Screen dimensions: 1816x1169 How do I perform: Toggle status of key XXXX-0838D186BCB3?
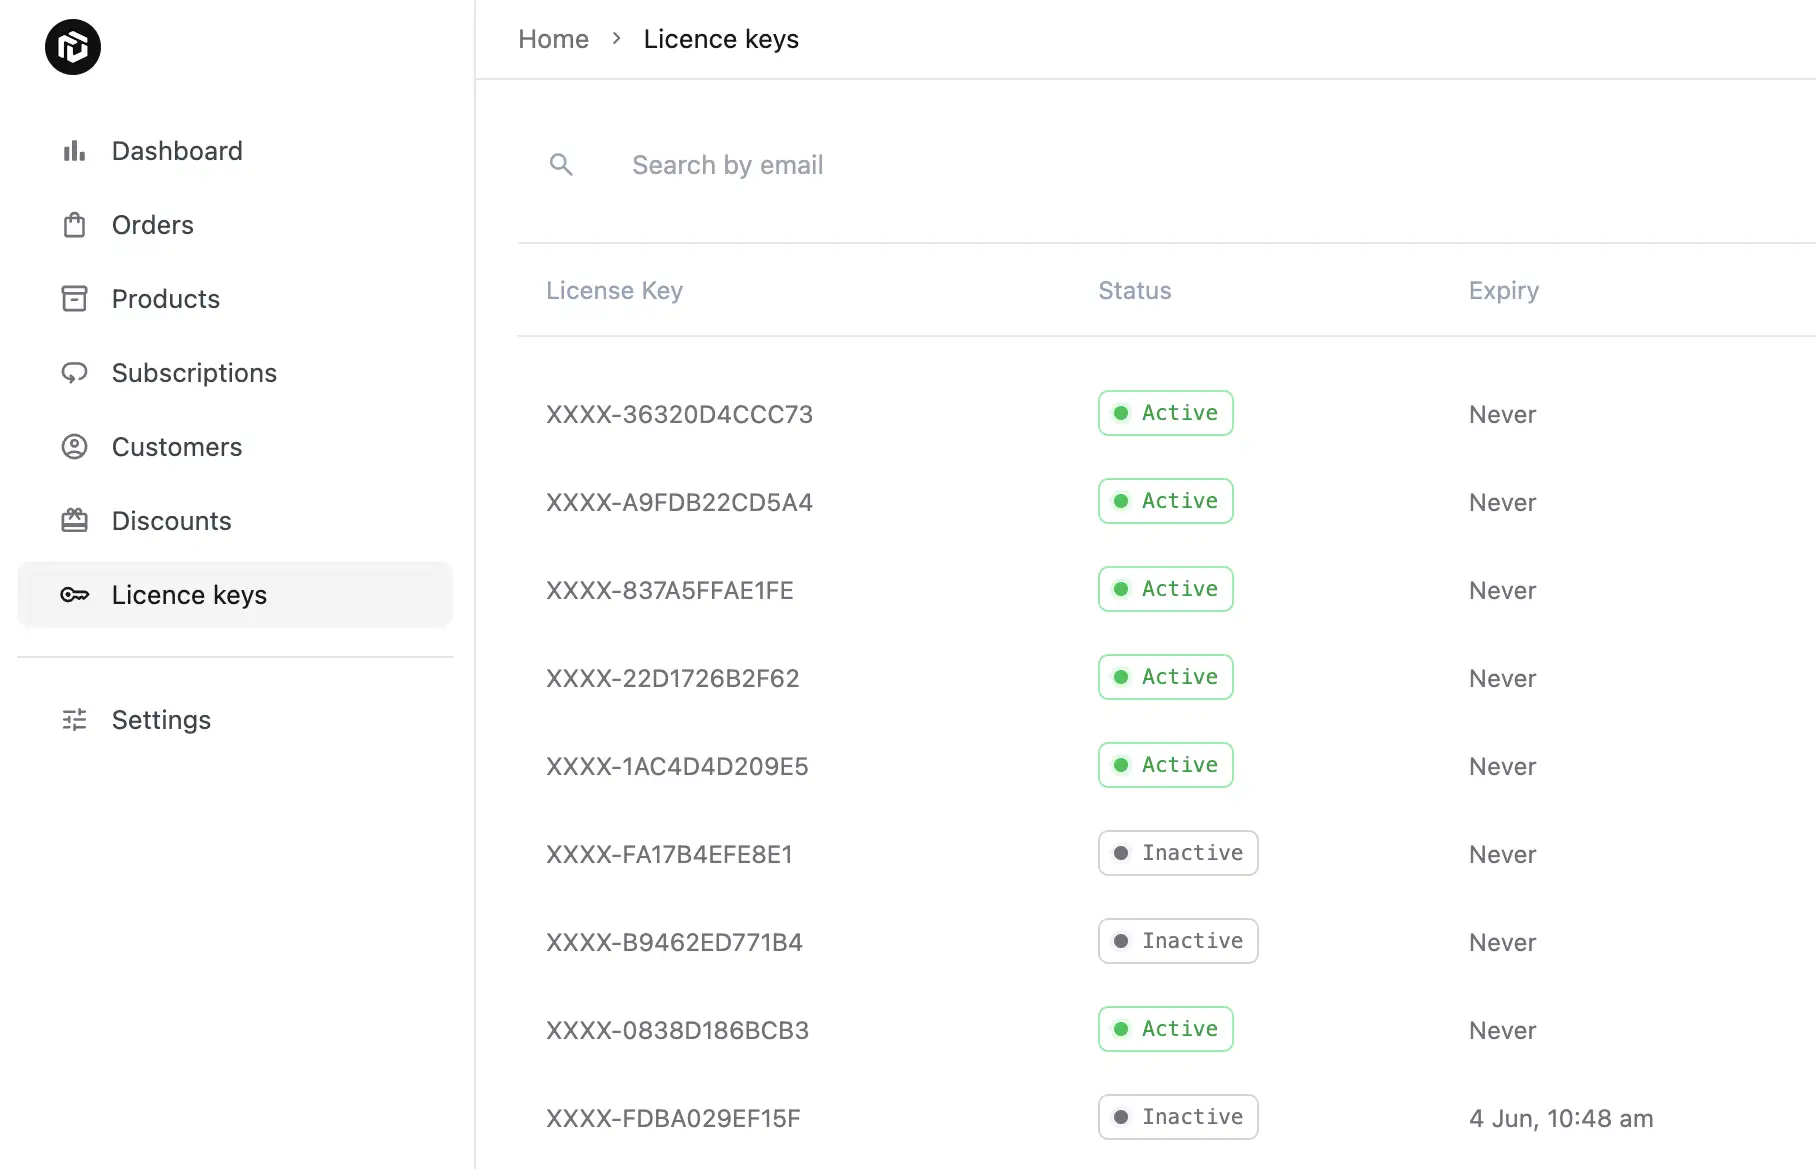(x=1165, y=1028)
